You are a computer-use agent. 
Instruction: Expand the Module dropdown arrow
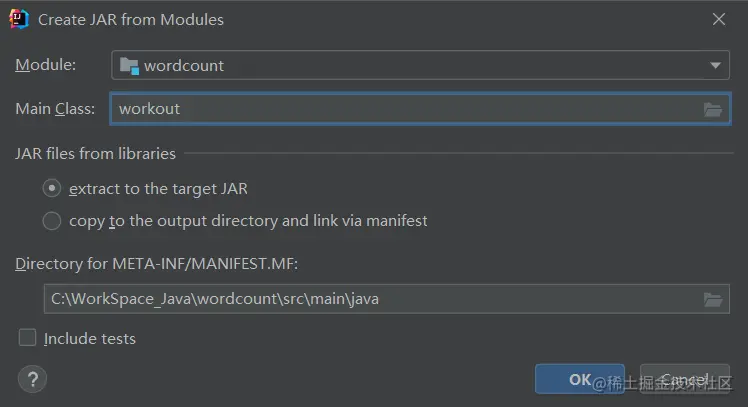coord(715,65)
